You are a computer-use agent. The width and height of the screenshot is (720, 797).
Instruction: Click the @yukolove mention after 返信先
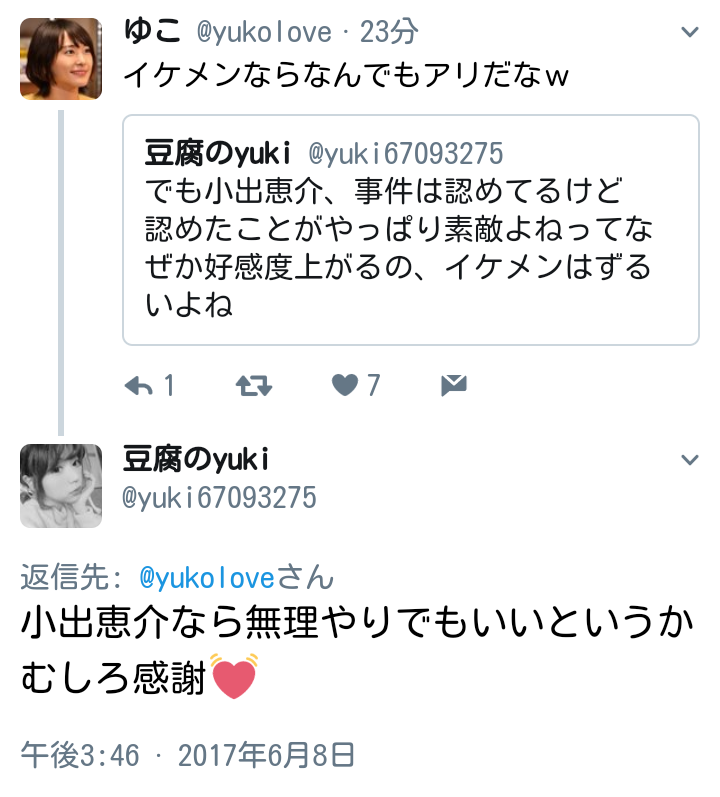(207, 578)
